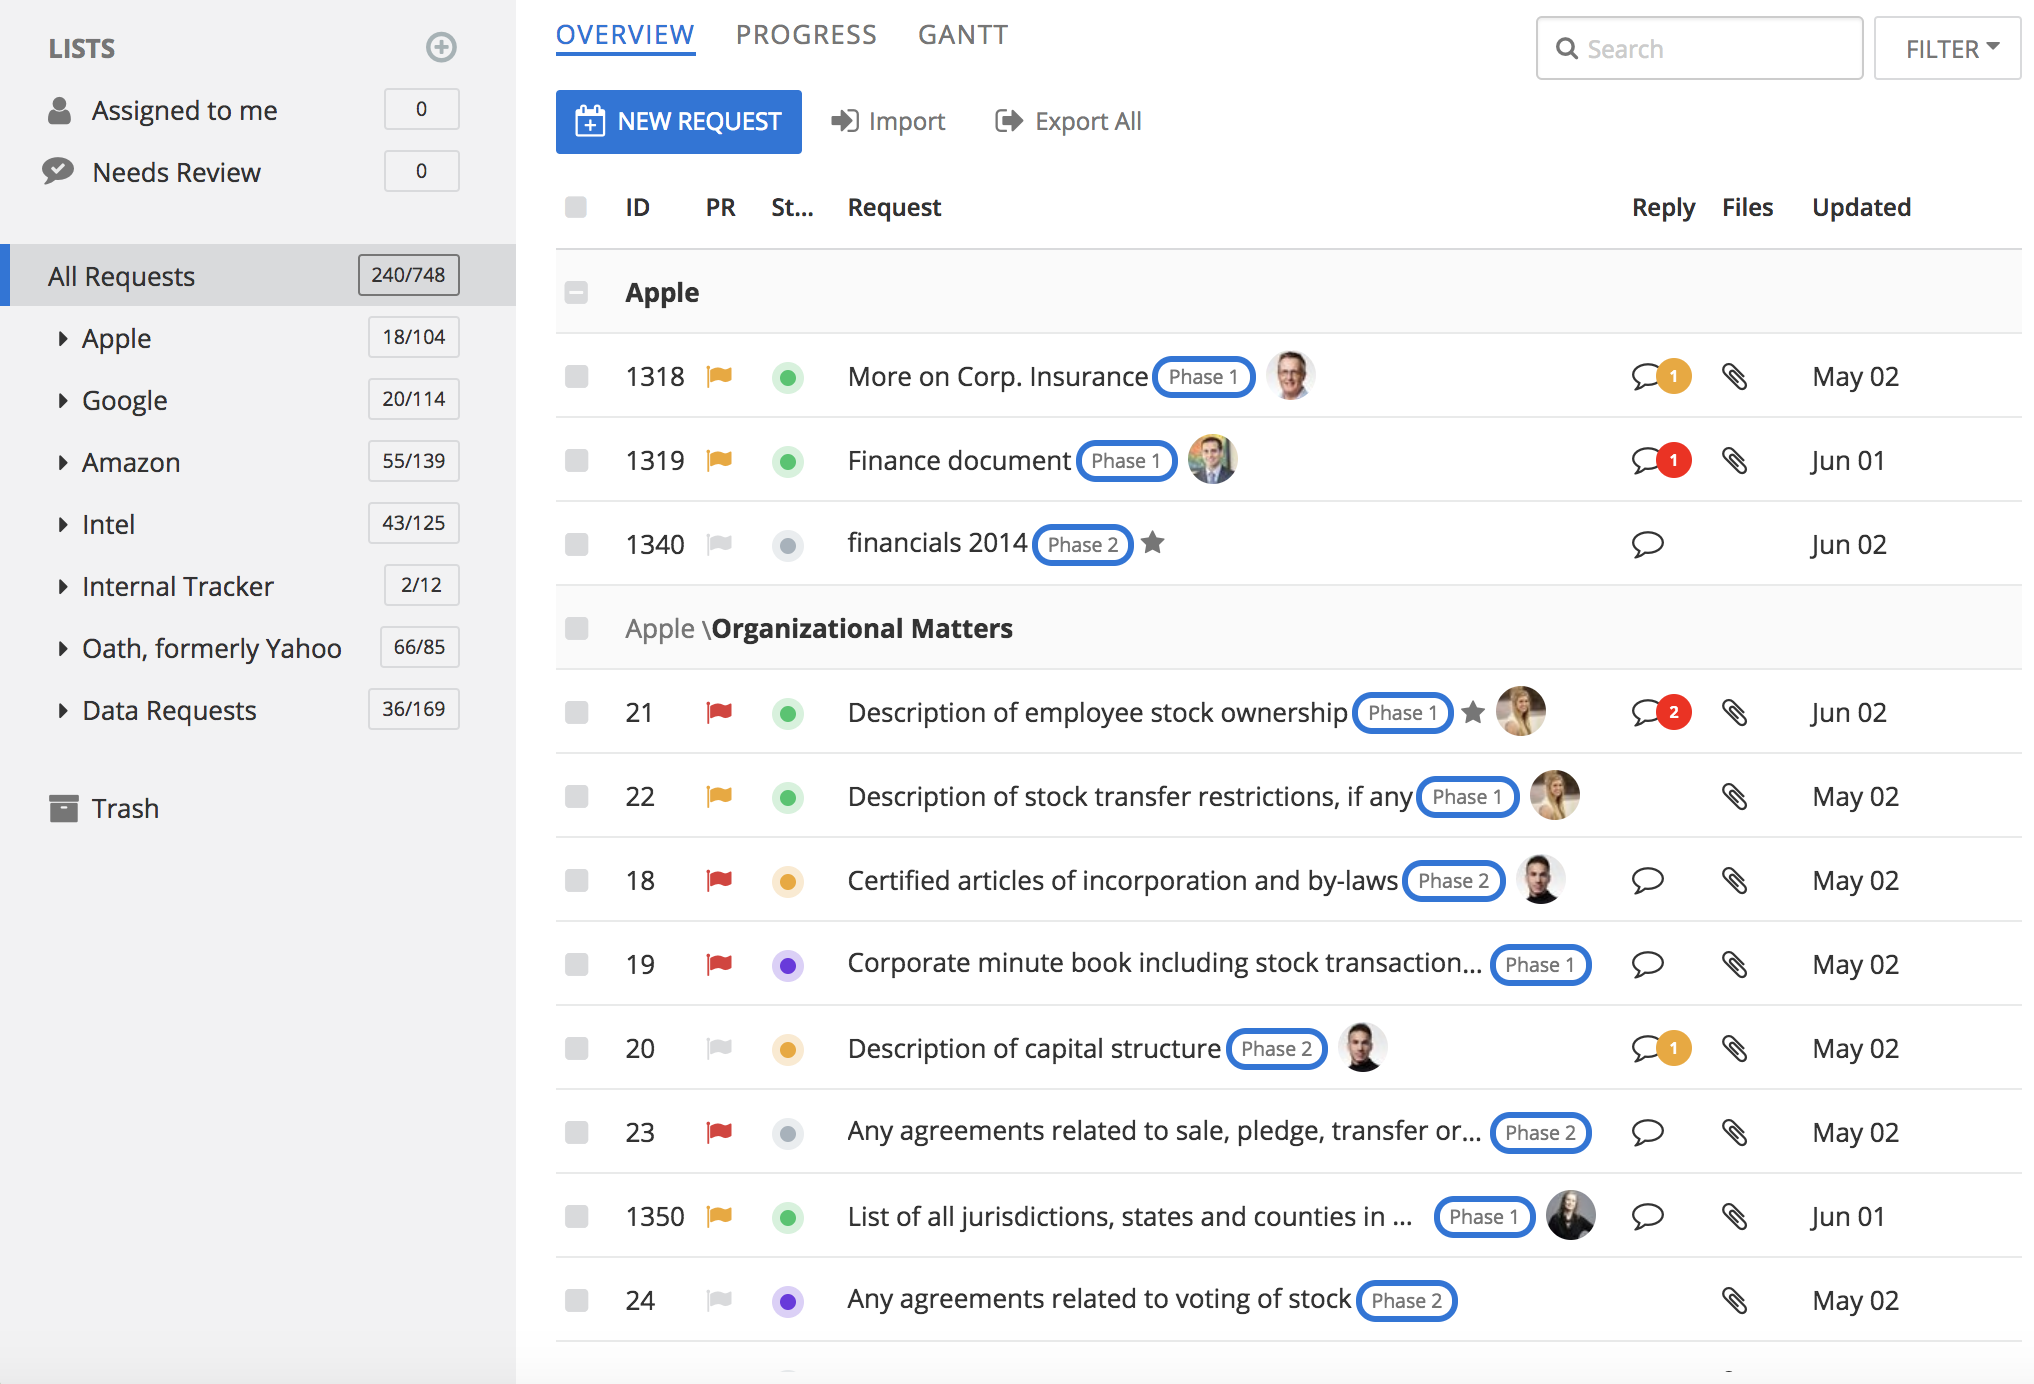Click purple status dot on request 19

pyautogui.click(x=788, y=965)
